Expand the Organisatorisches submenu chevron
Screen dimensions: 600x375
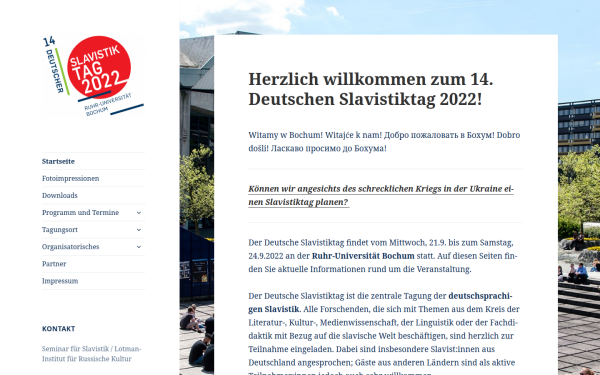139,247
